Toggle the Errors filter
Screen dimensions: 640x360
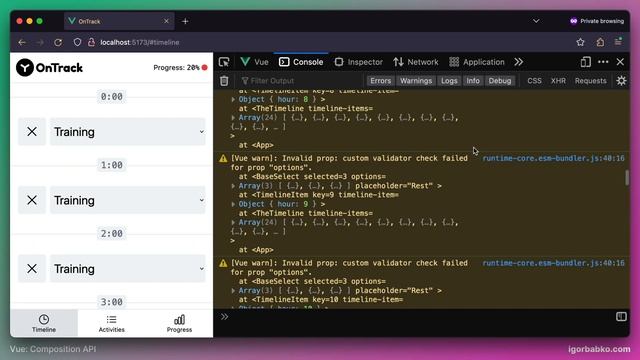380,81
